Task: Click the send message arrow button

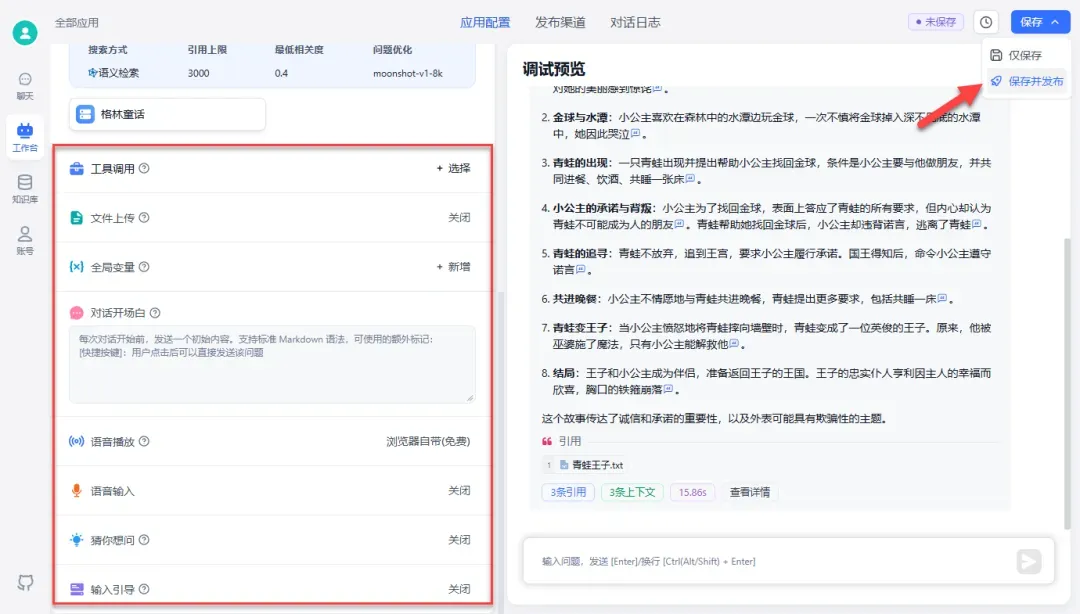Action: coord(1029,562)
